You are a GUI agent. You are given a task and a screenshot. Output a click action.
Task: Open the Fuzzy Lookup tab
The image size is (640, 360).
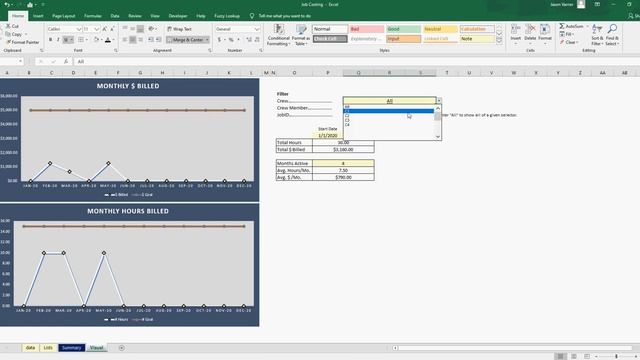click(227, 16)
